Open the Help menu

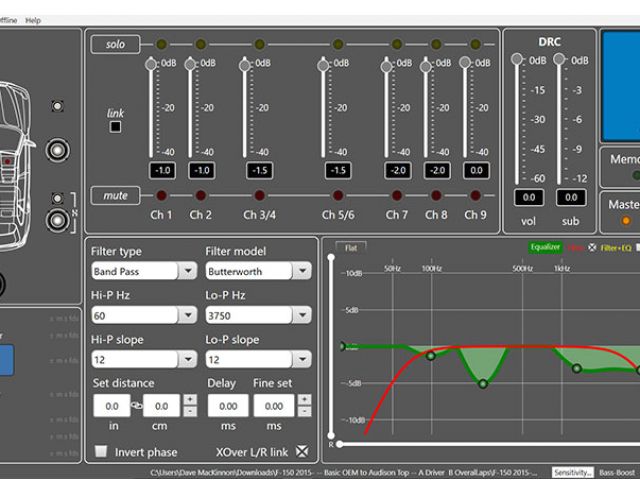click(33, 20)
